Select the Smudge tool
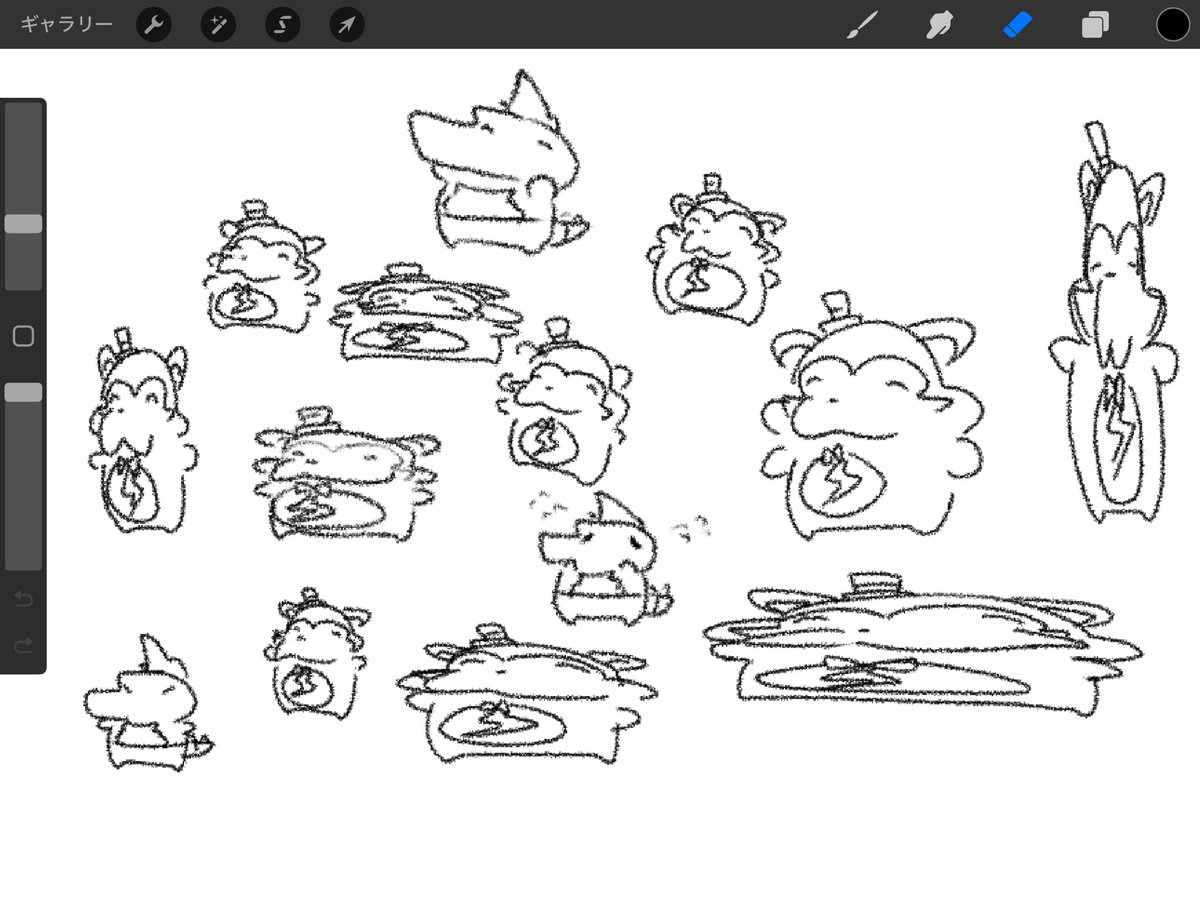 [x=938, y=24]
